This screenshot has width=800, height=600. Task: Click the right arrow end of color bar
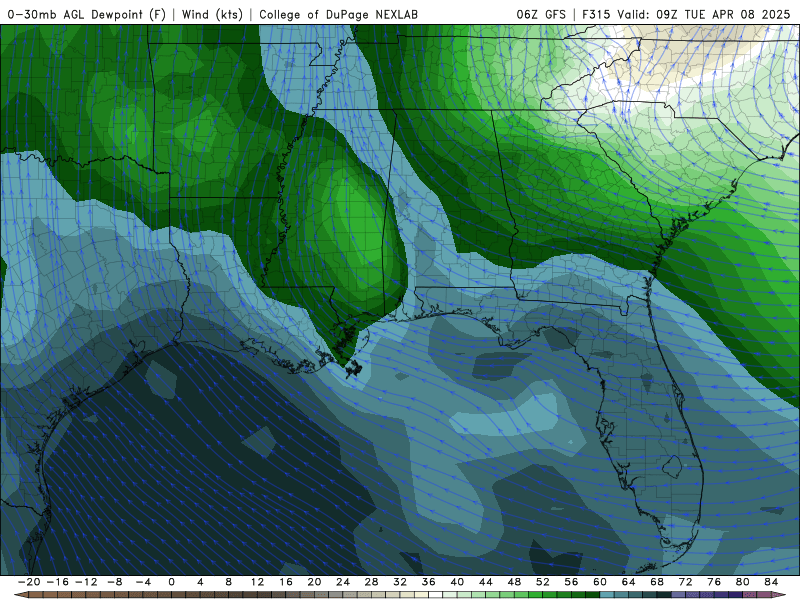[x=778, y=595]
